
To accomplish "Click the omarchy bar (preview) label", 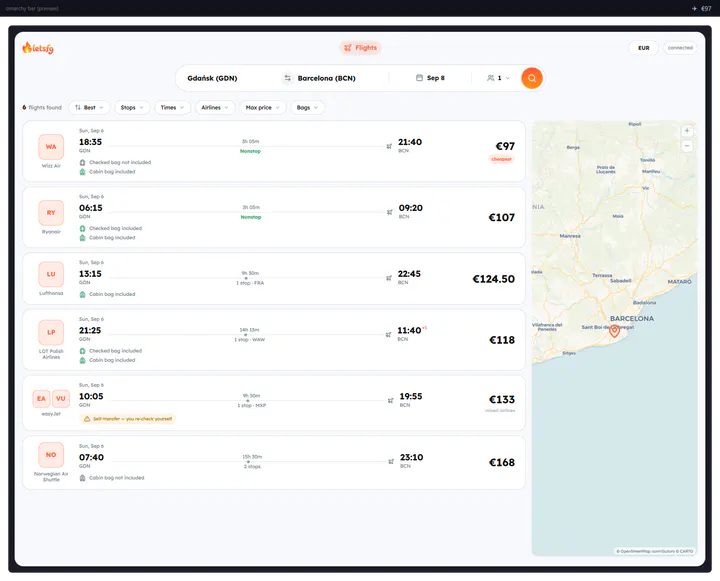I will (32, 8).
